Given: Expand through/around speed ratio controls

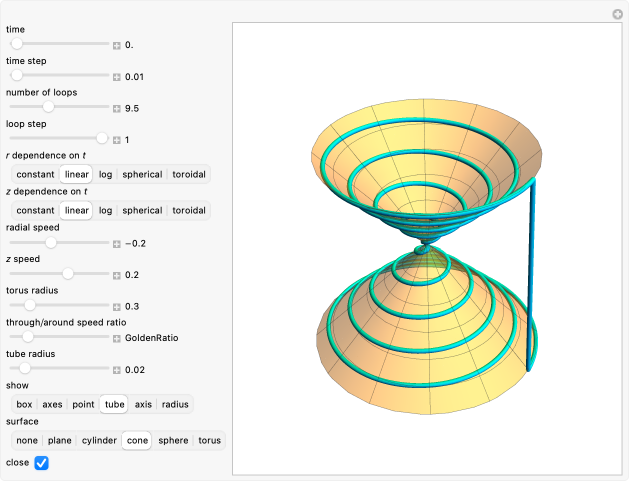Looking at the screenshot, I should (117, 338).
